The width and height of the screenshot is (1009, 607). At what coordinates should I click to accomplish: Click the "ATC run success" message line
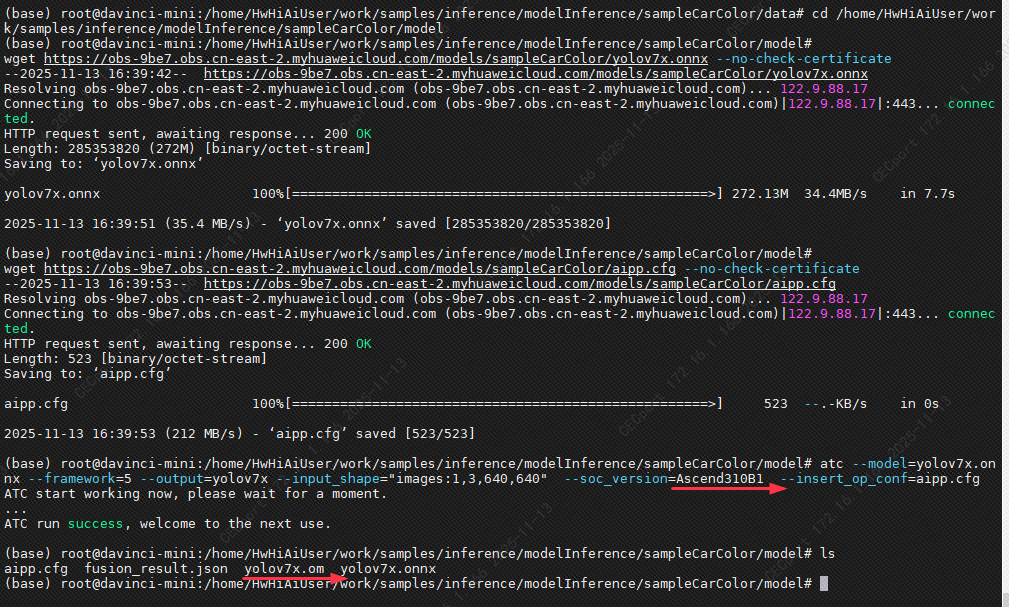[x=167, y=523]
